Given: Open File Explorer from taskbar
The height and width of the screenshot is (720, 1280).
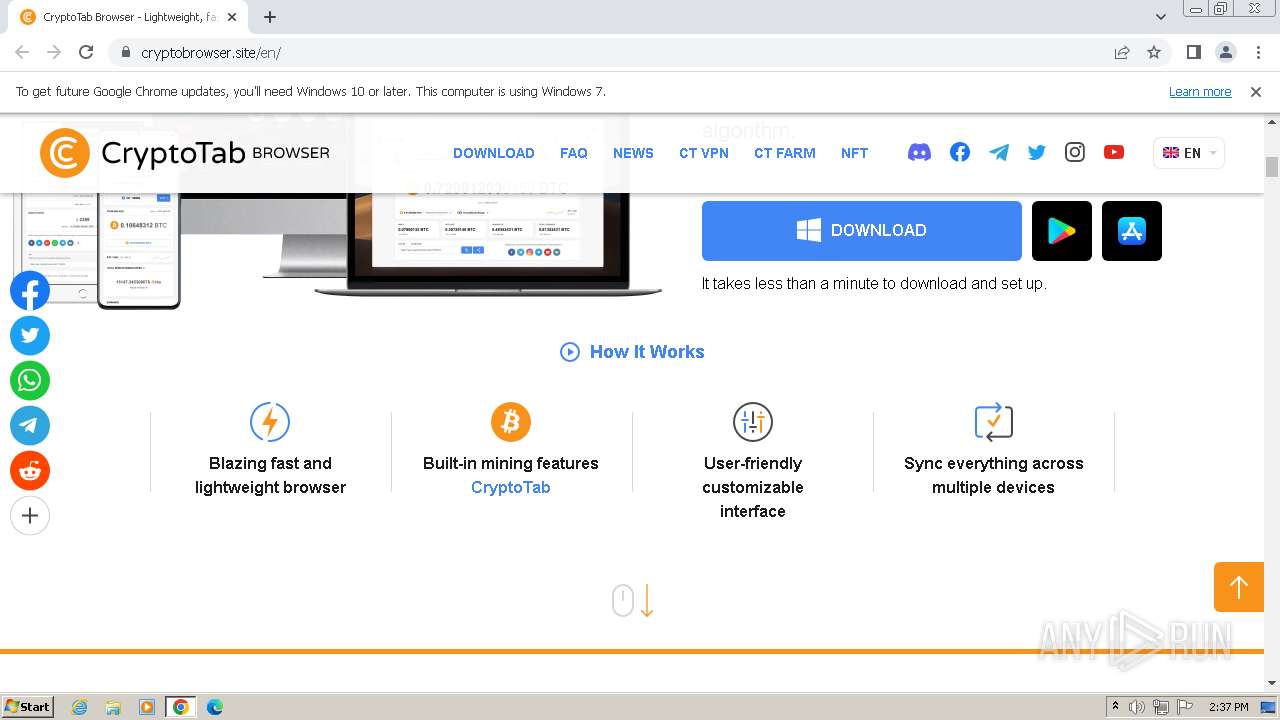Looking at the screenshot, I should 113,707.
